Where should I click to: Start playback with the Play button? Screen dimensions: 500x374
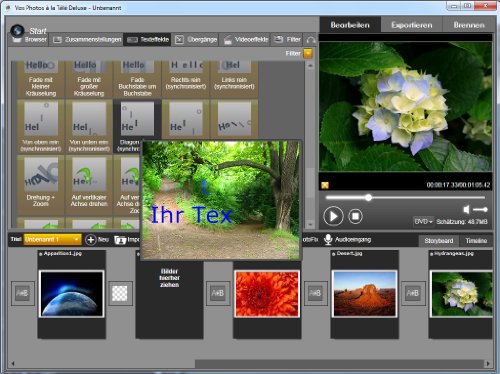pyautogui.click(x=333, y=216)
